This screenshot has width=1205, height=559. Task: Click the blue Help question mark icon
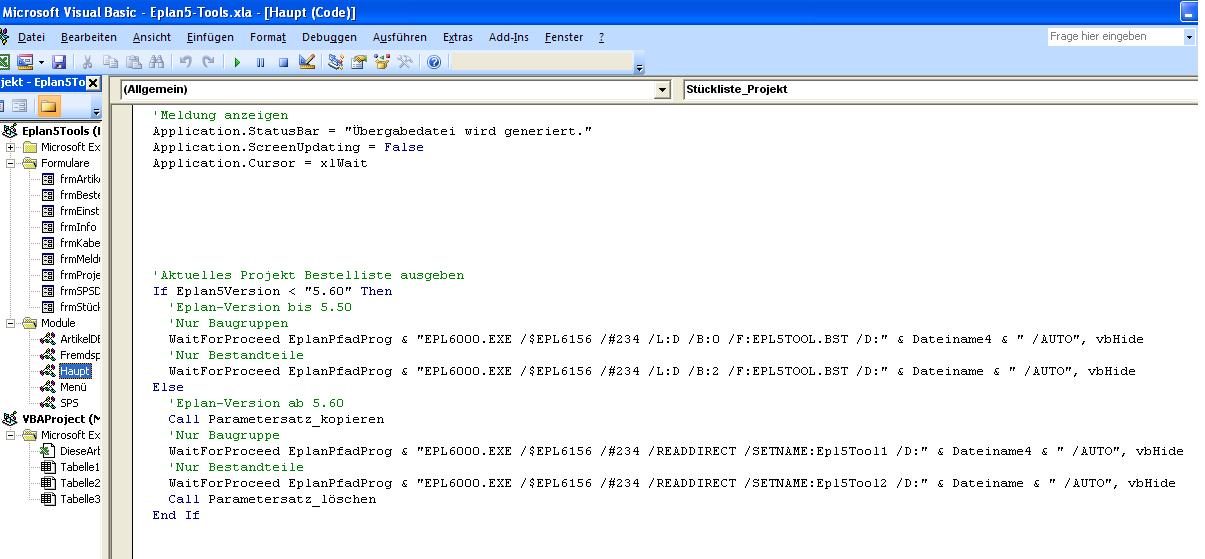pos(434,62)
